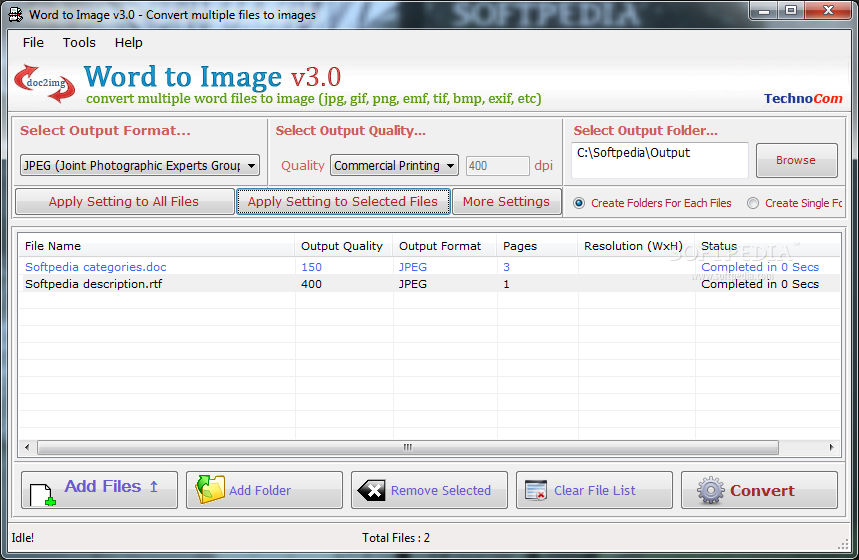Click the Browse button
This screenshot has width=859, height=560.
pyautogui.click(x=797, y=161)
